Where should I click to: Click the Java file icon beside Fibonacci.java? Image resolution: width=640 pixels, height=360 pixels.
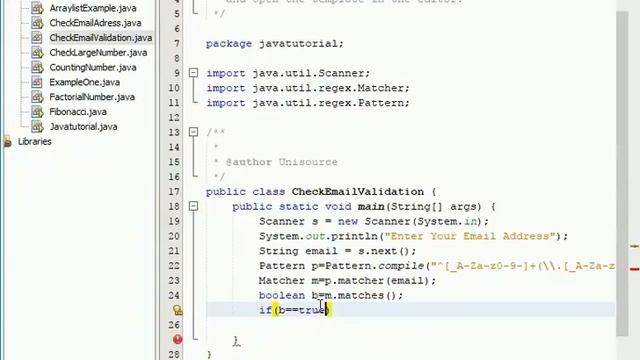click(x=37, y=111)
